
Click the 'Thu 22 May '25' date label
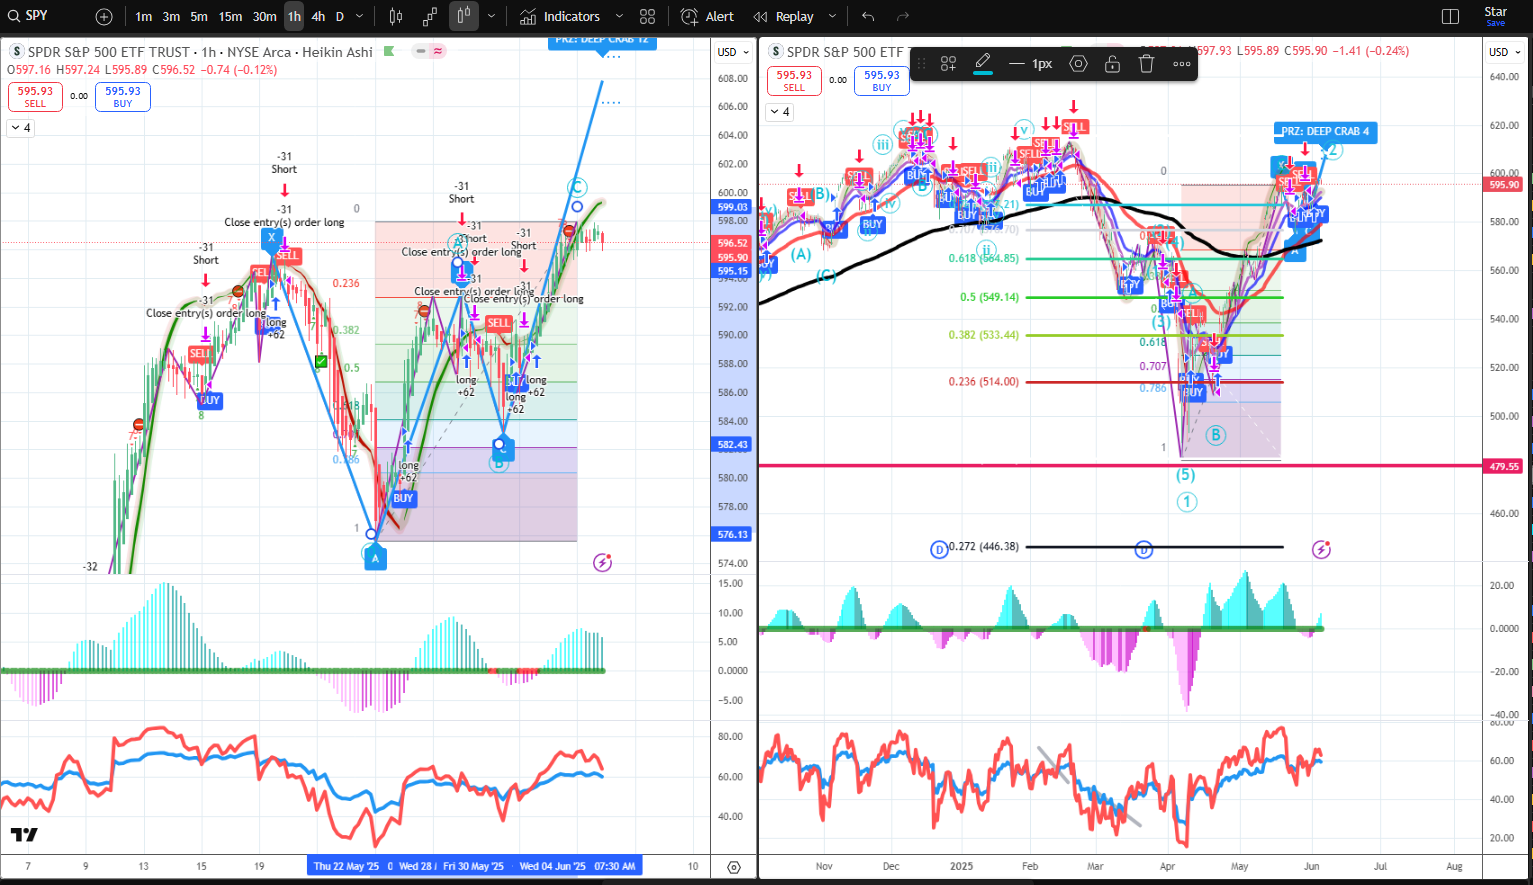346,866
